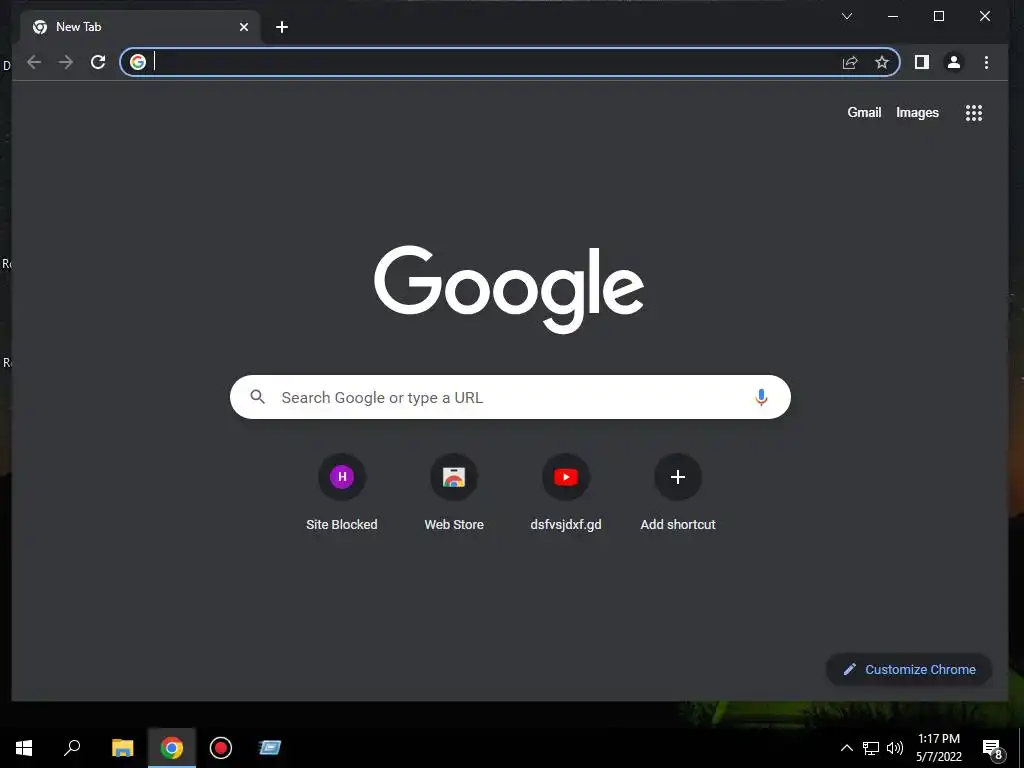Reload the current page

tap(98, 62)
